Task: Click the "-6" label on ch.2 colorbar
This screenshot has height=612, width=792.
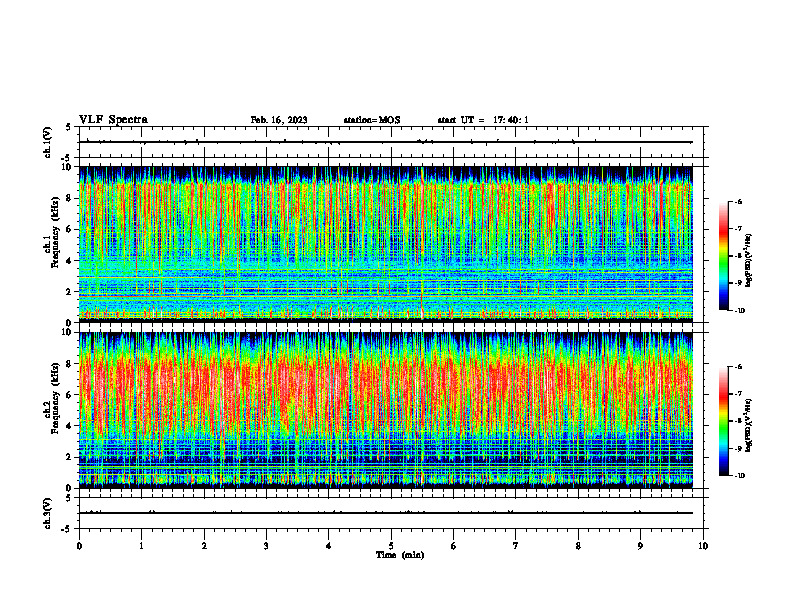Action: click(738, 367)
